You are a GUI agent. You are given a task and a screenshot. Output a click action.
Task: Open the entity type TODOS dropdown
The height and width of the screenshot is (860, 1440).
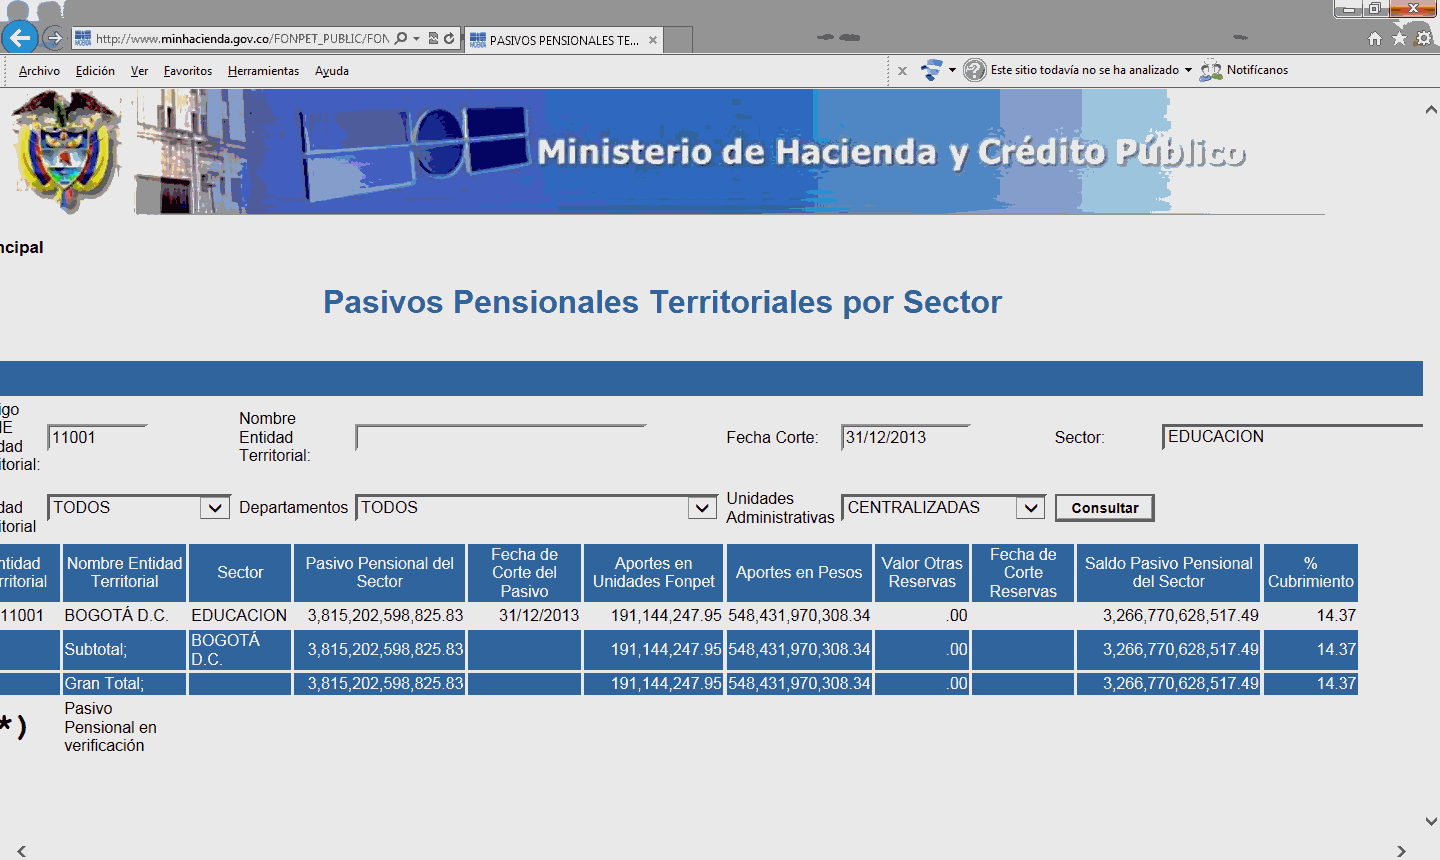pyautogui.click(x=215, y=508)
